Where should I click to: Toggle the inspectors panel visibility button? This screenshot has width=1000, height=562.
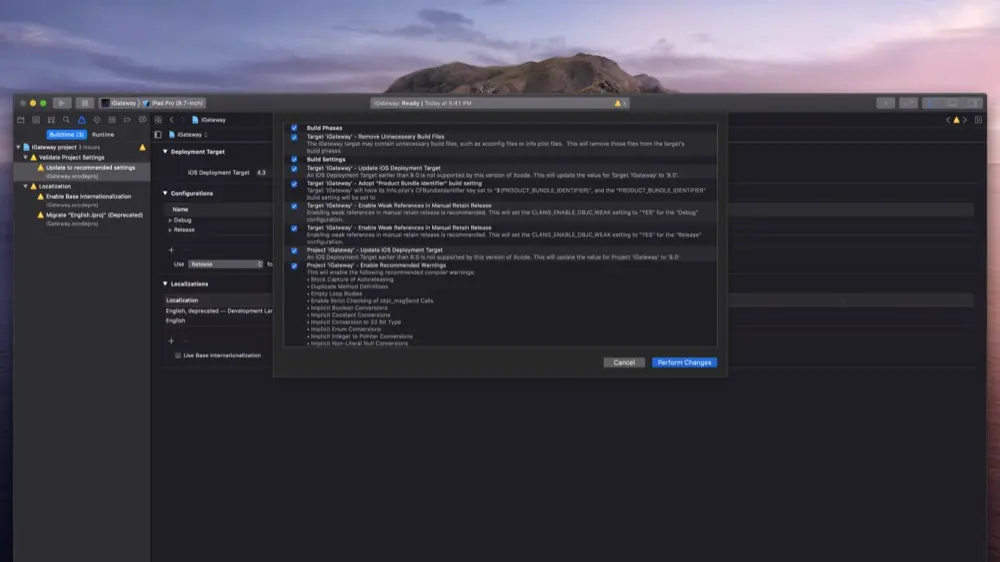(x=973, y=103)
